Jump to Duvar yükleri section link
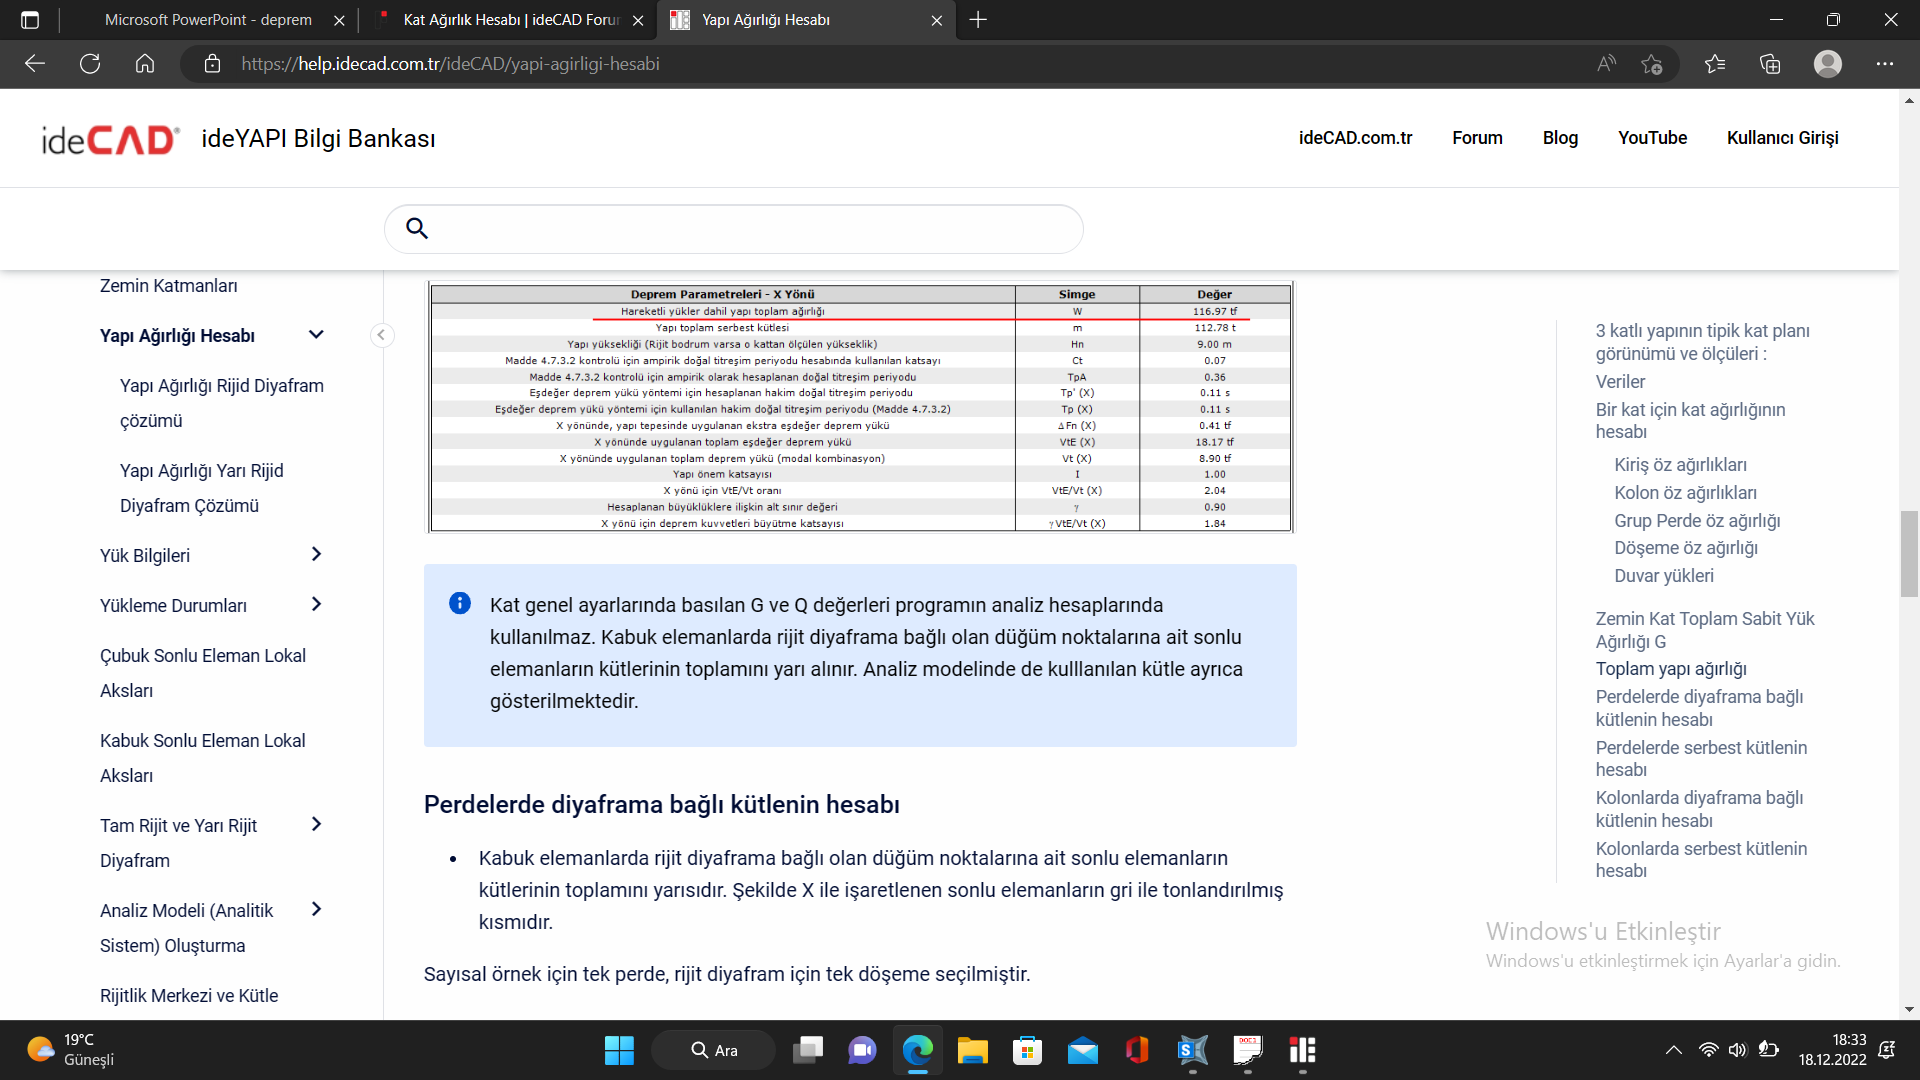The height and width of the screenshot is (1080, 1920). (1663, 576)
